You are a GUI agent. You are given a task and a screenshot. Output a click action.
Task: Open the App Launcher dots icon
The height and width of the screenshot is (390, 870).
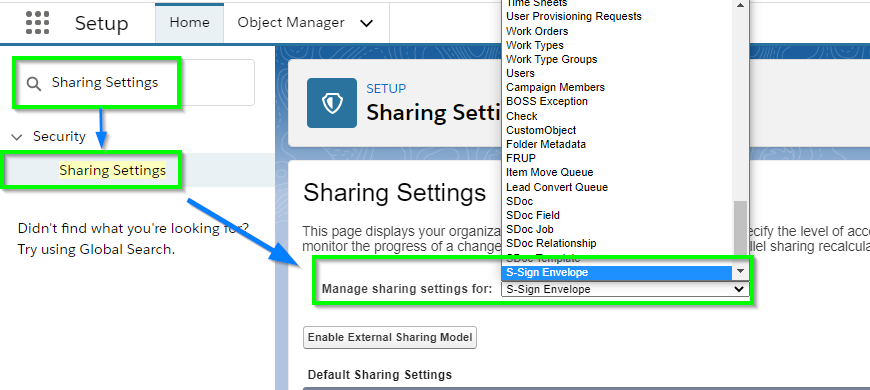click(x=38, y=23)
